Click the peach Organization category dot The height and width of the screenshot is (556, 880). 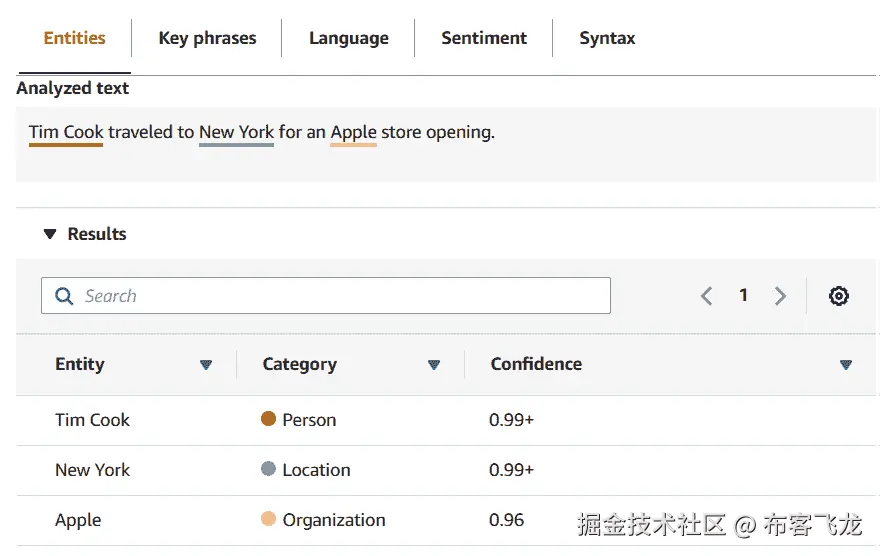(268, 519)
